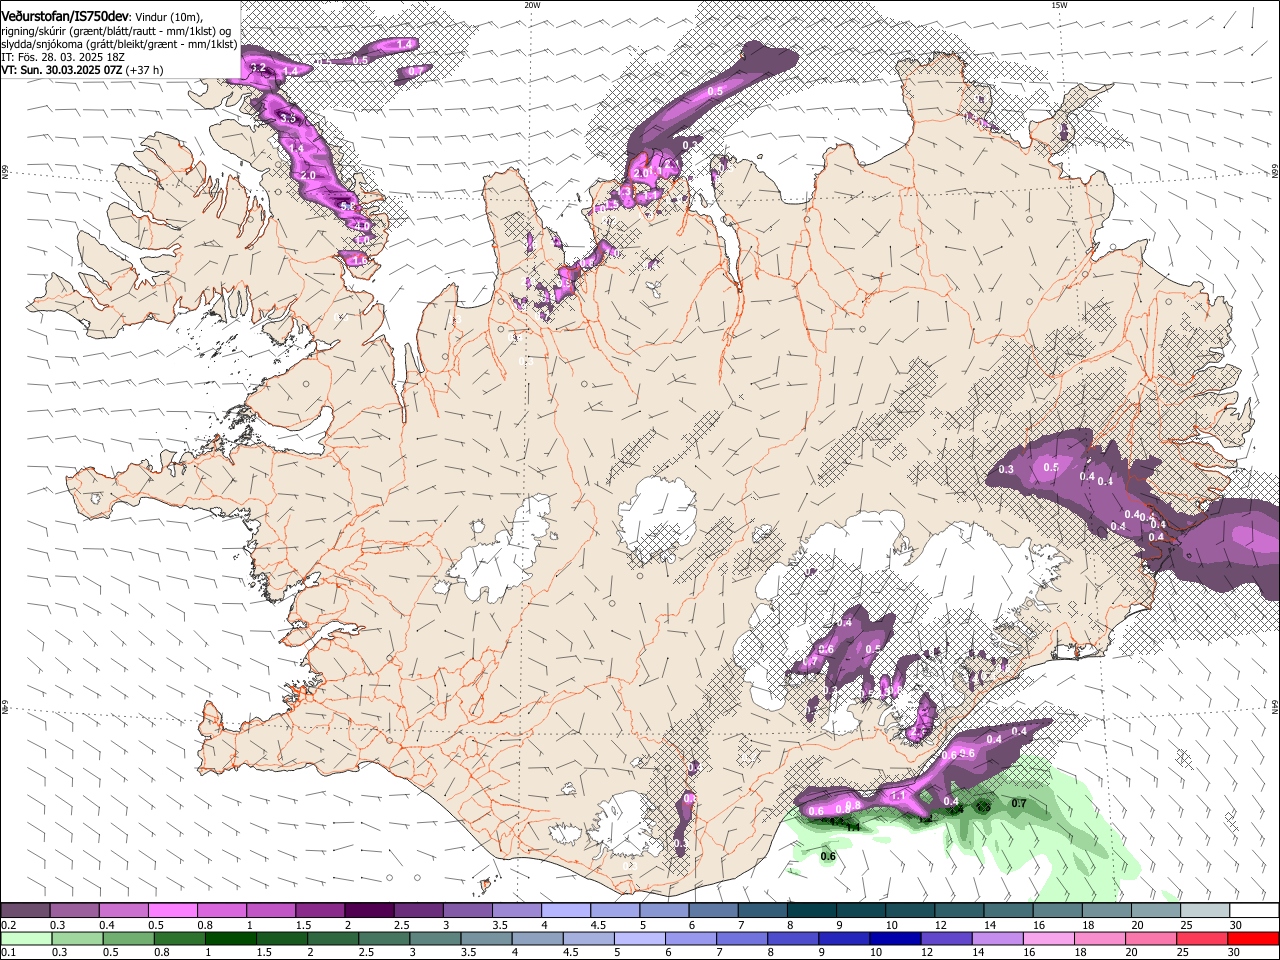
Task: Select the bottom-row 10 darkest blue legend swatch
Action: click(896, 938)
